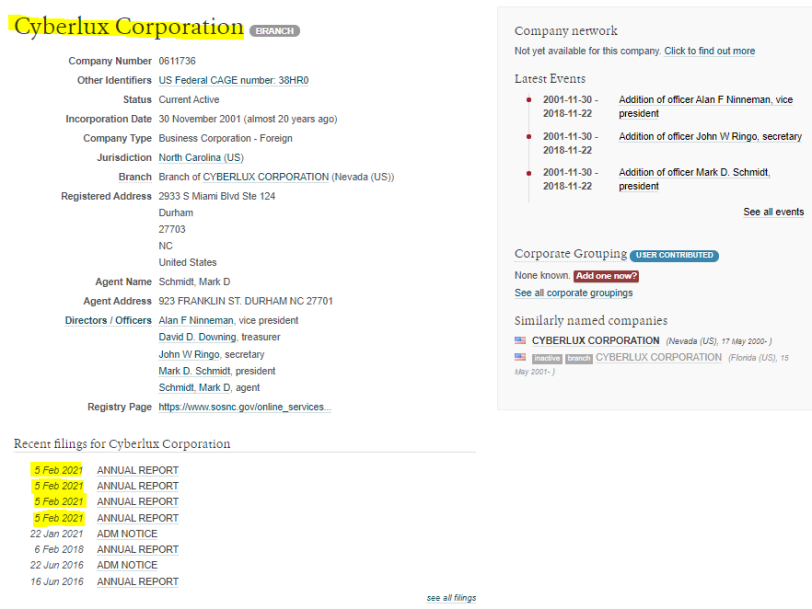Click agent name 'Schmidt, Mark D' text
The image size is (812, 609).
tap(195, 282)
